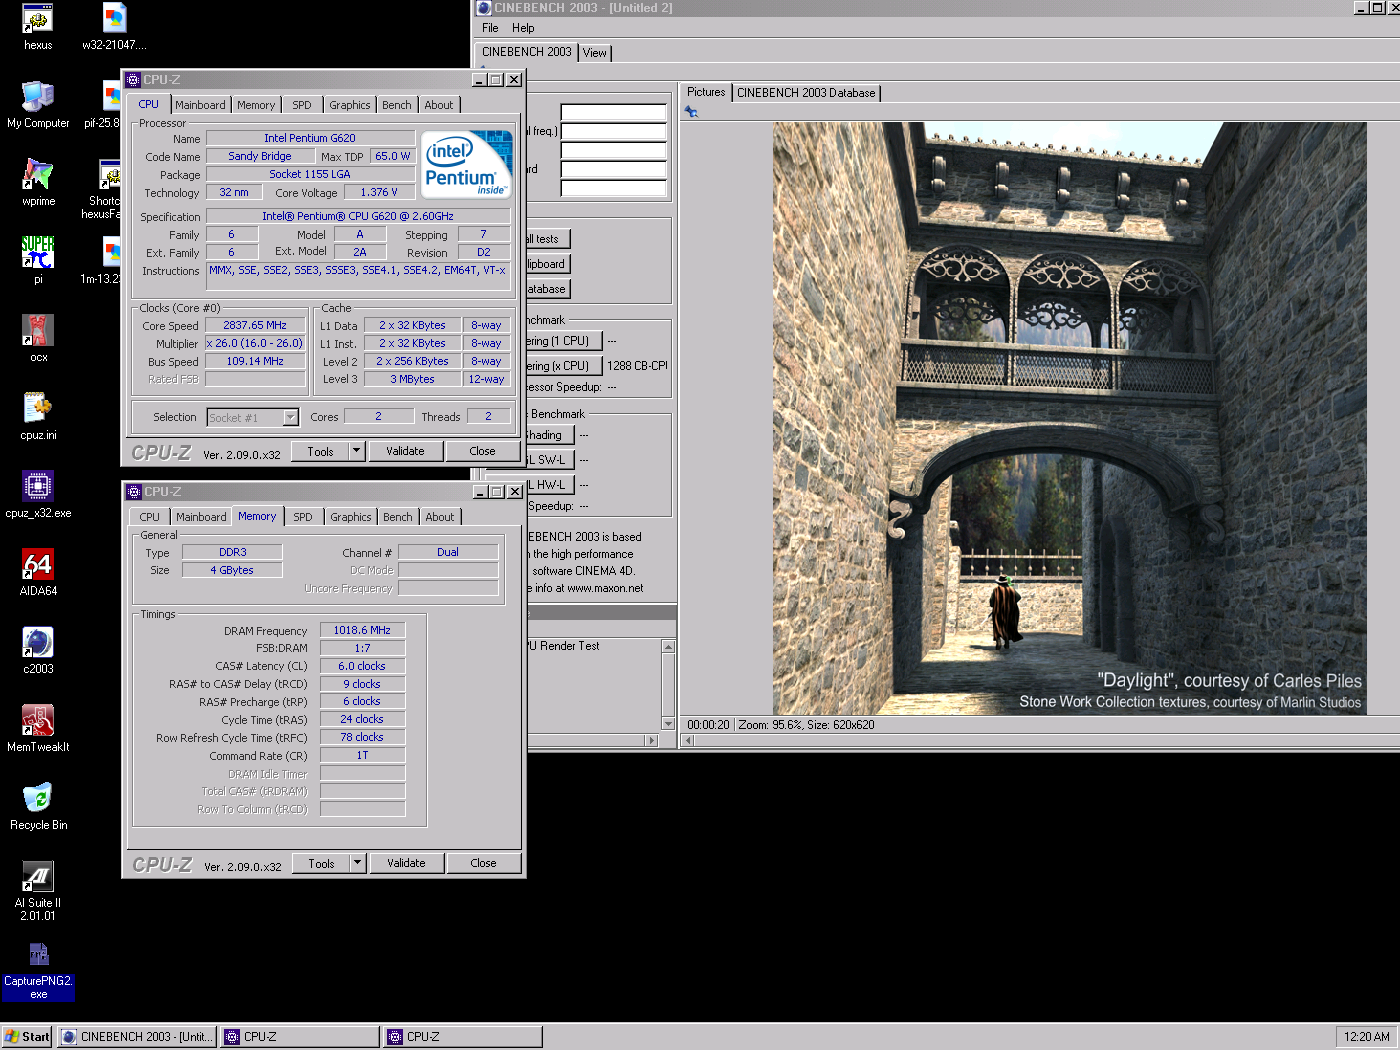Select the Pictures tab in CINEBENCH
The height and width of the screenshot is (1050, 1400).
pos(706,92)
